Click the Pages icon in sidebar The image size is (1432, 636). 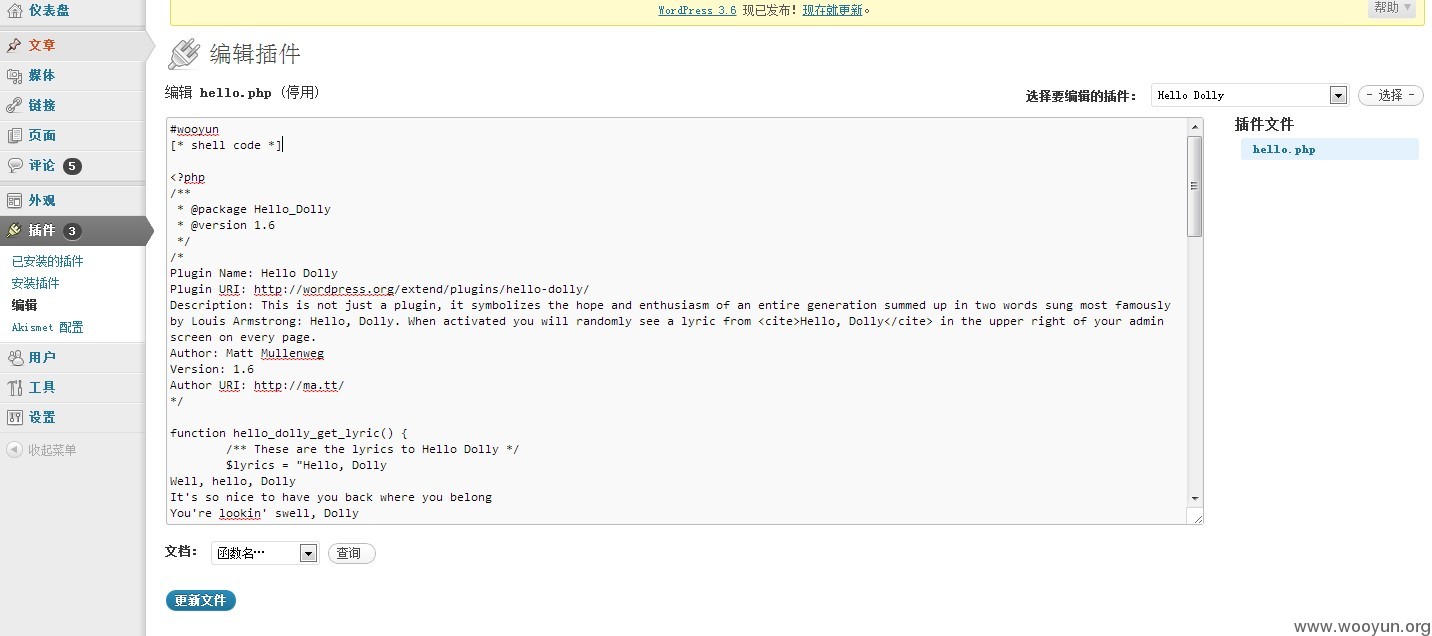[14, 135]
